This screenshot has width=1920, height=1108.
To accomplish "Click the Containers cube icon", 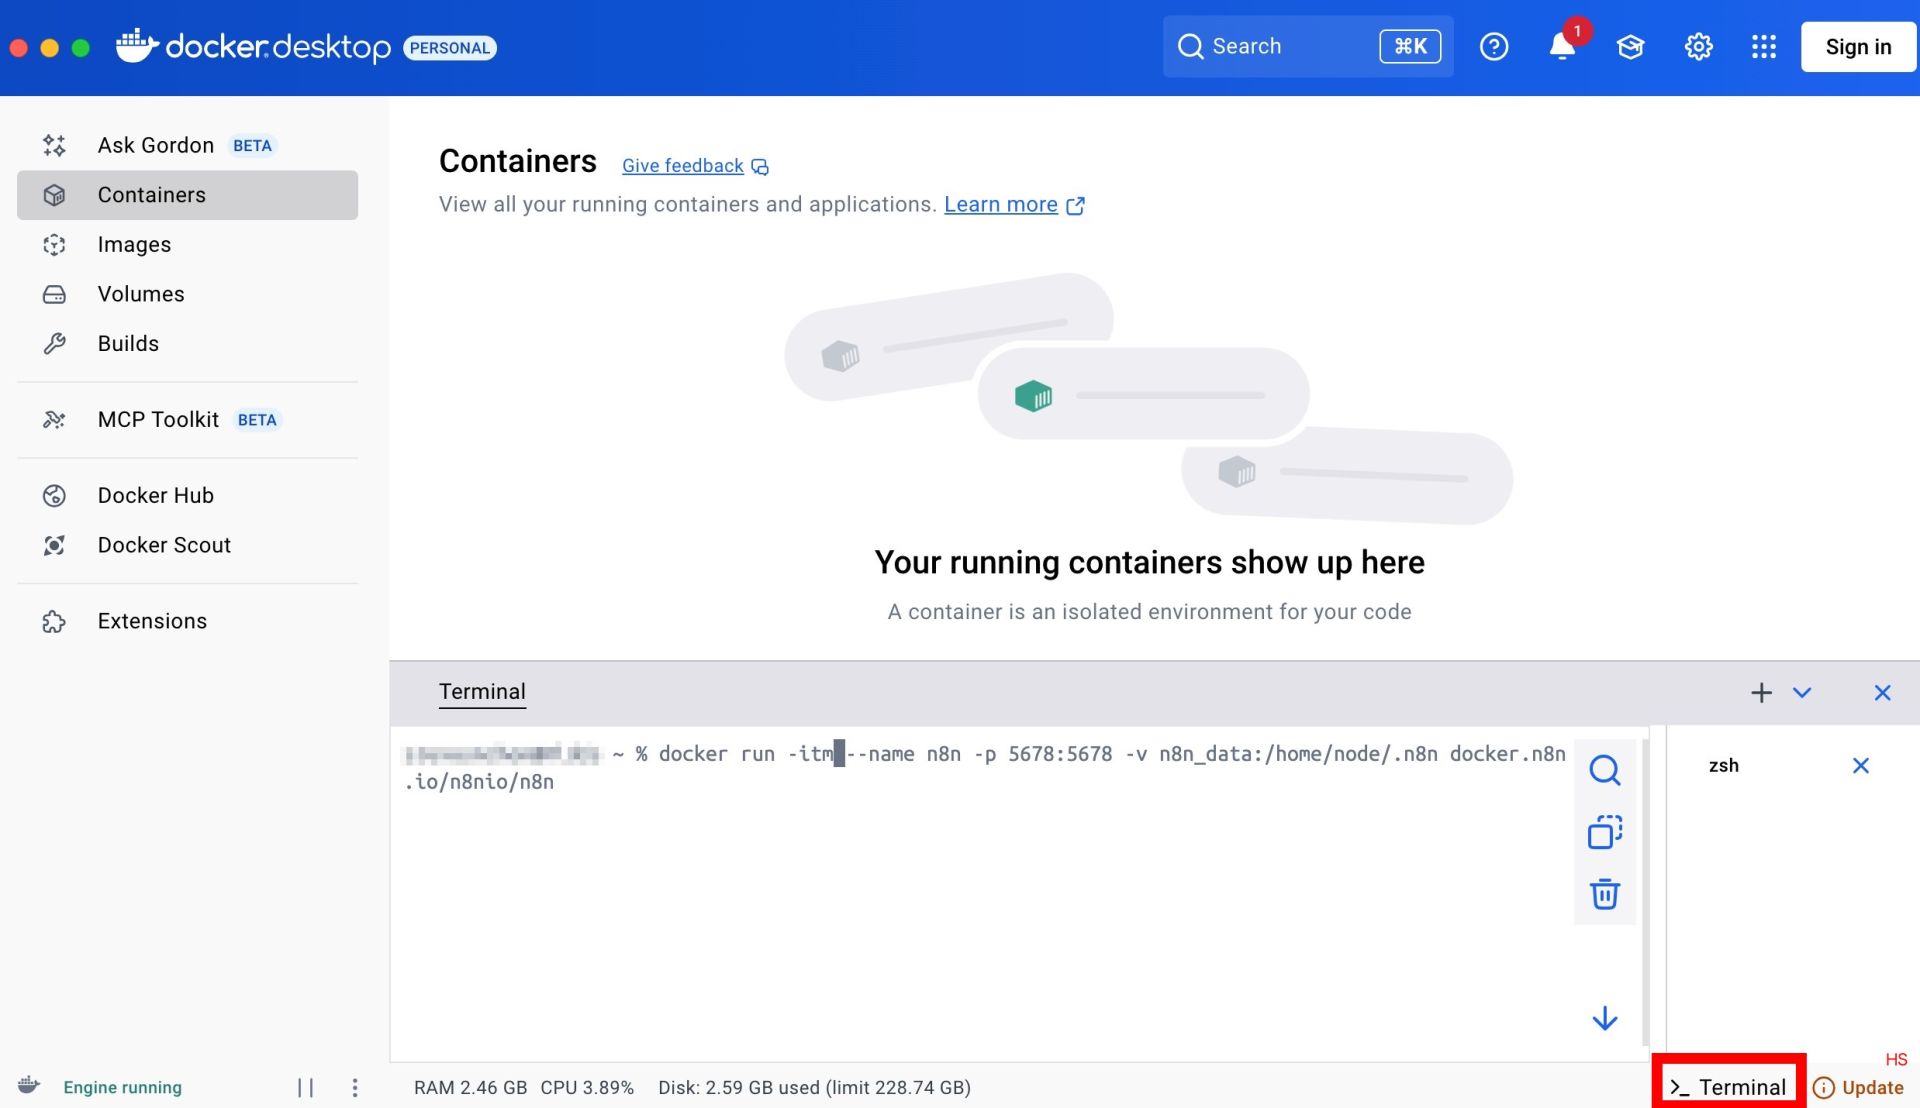I will (54, 195).
